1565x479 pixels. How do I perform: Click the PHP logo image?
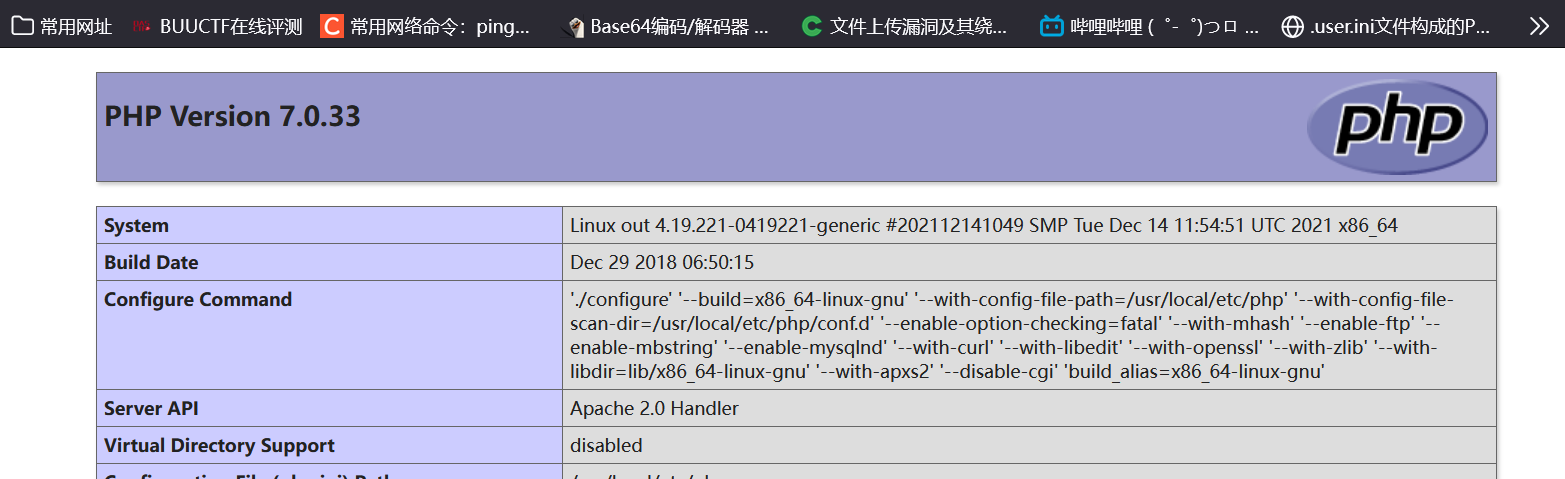1397,127
